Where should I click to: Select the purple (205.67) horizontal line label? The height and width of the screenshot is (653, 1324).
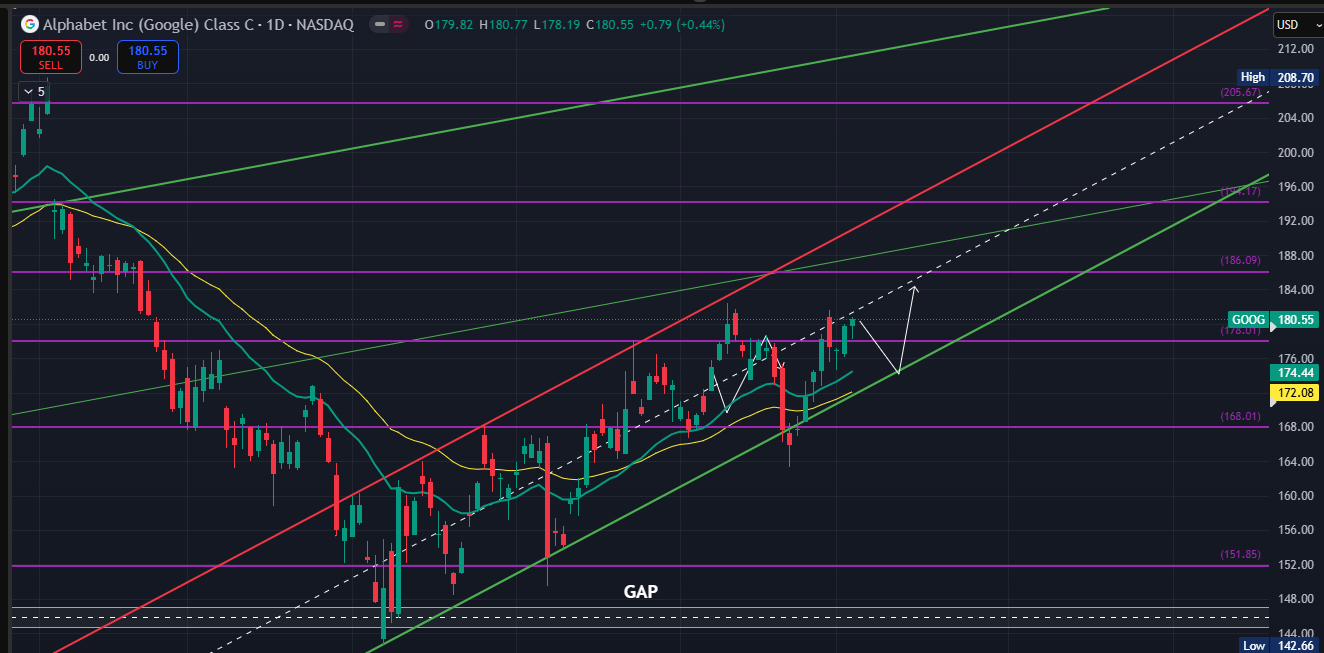(x=1240, y=92)
